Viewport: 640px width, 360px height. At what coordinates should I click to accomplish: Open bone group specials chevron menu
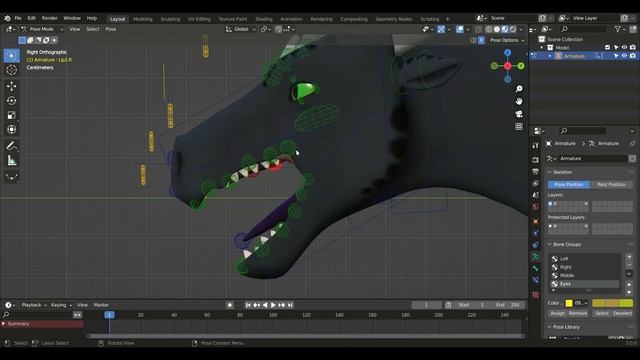tap(629, 274)
